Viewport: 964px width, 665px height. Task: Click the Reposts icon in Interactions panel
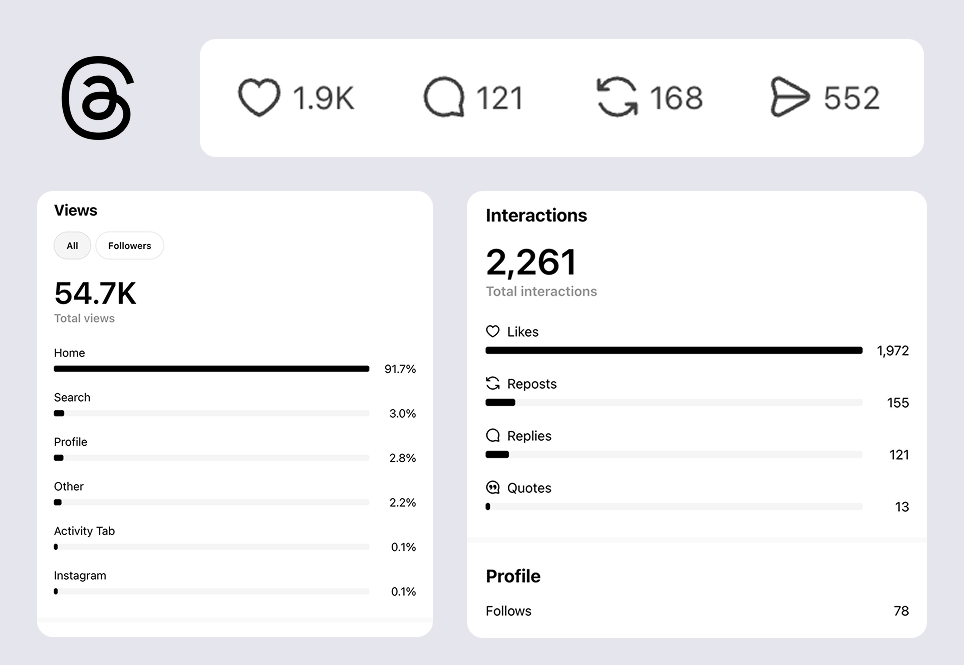point(492,383)
